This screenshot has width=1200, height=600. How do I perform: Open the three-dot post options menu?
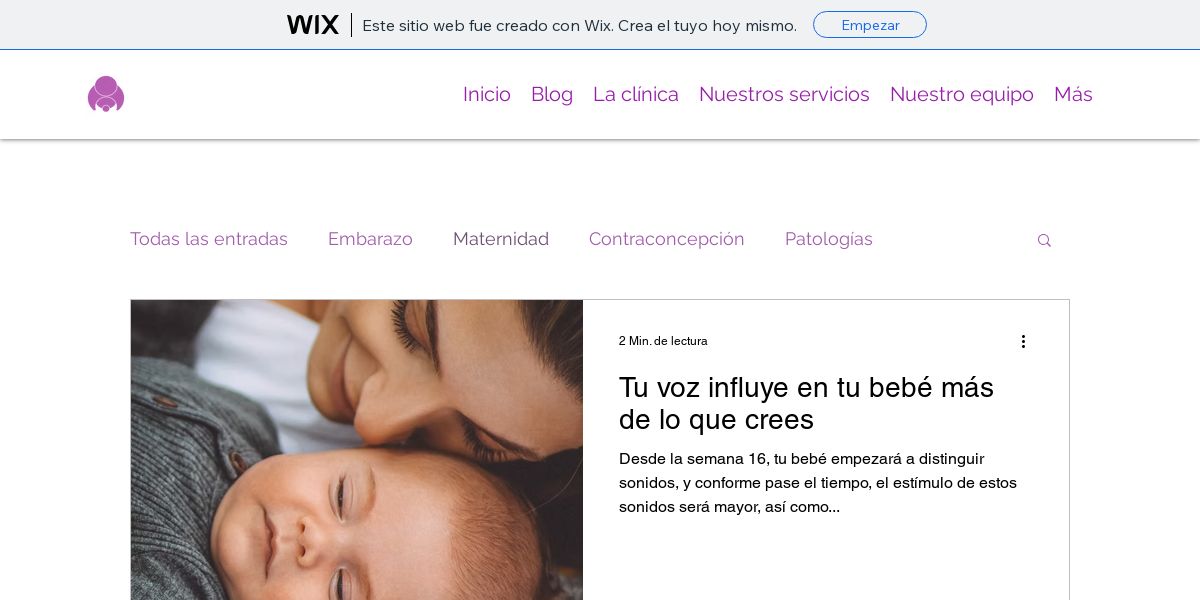click(1023, 341)
